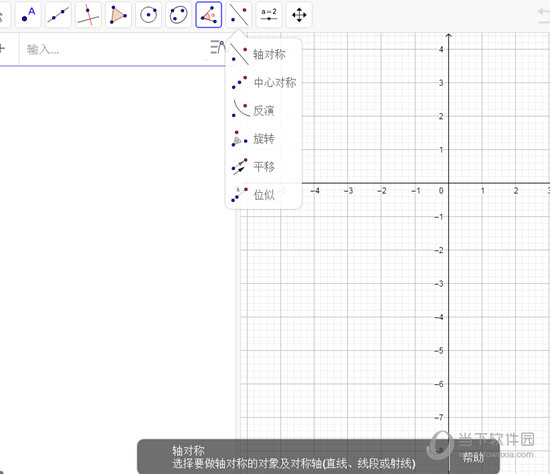
Task: Select the Polygon tool
Action: (x=118, y=15)
